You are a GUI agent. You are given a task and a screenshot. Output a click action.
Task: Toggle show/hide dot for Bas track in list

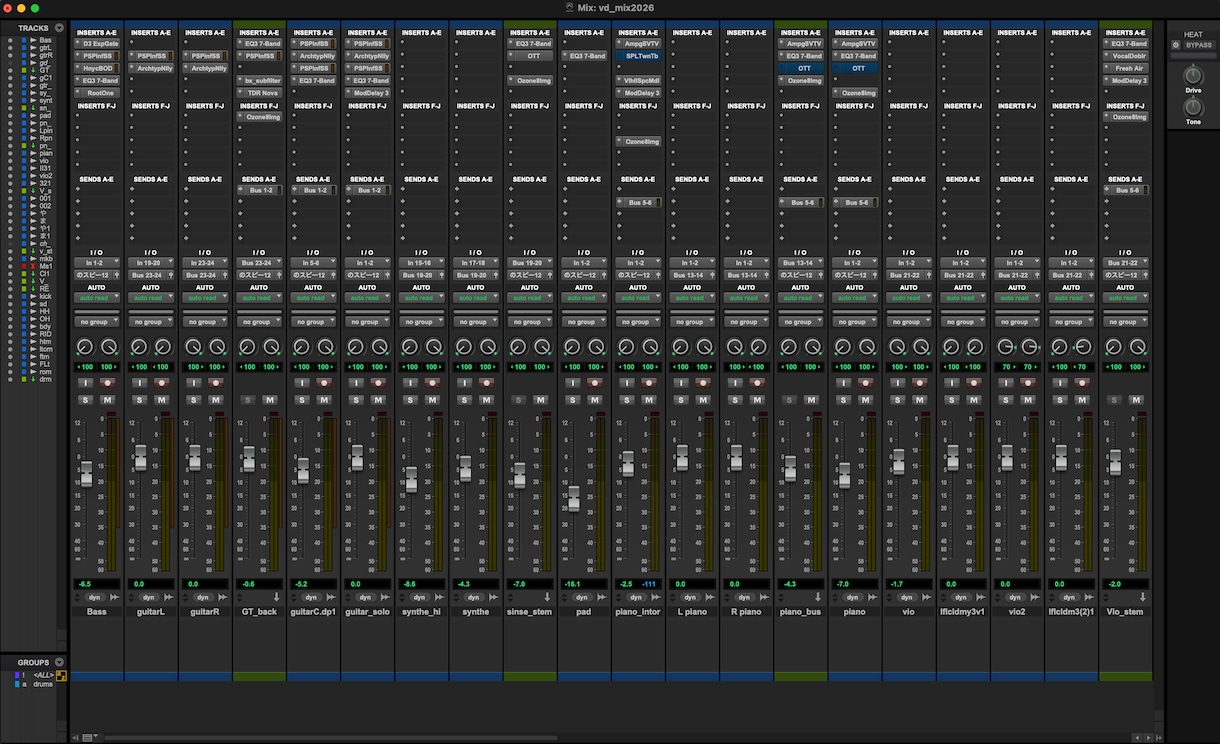pos(10,40)
